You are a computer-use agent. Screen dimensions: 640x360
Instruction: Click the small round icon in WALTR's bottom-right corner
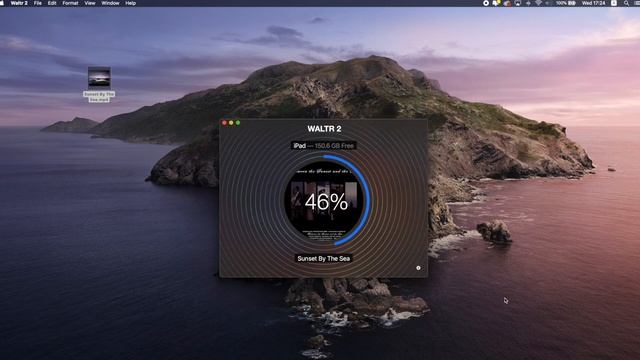418,268
